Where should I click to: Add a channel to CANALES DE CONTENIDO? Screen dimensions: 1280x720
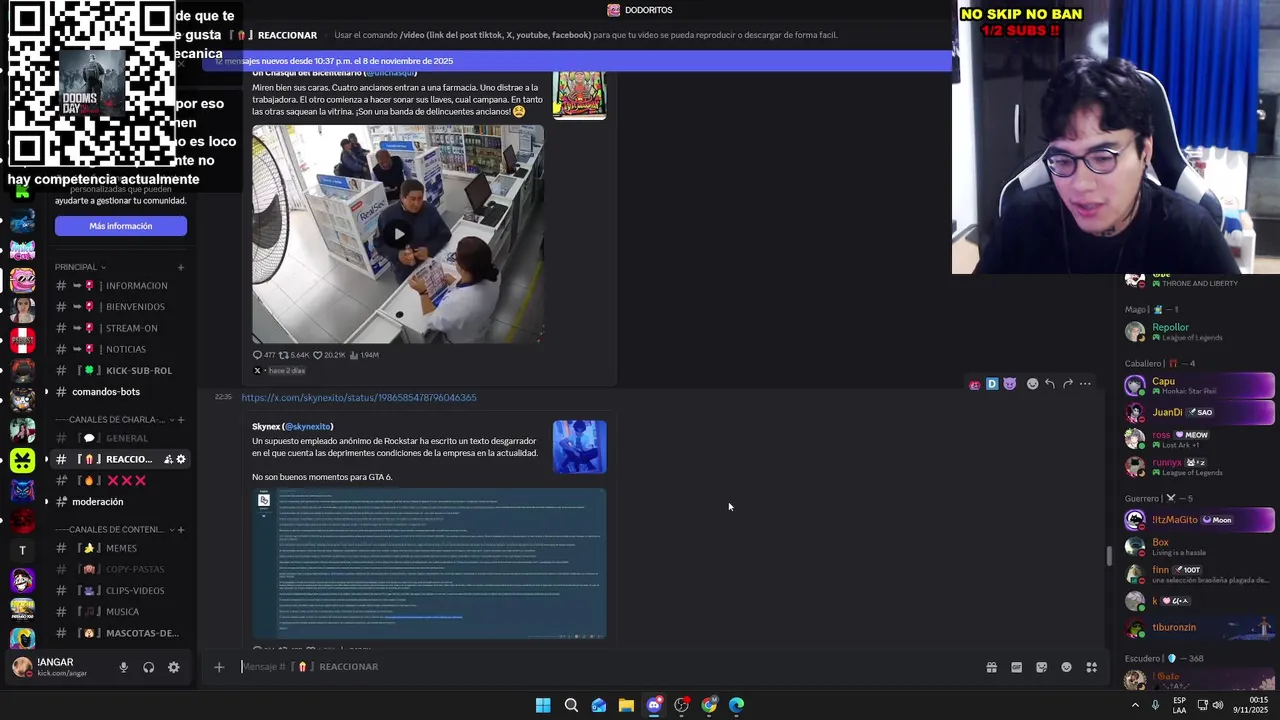[182, 529]
